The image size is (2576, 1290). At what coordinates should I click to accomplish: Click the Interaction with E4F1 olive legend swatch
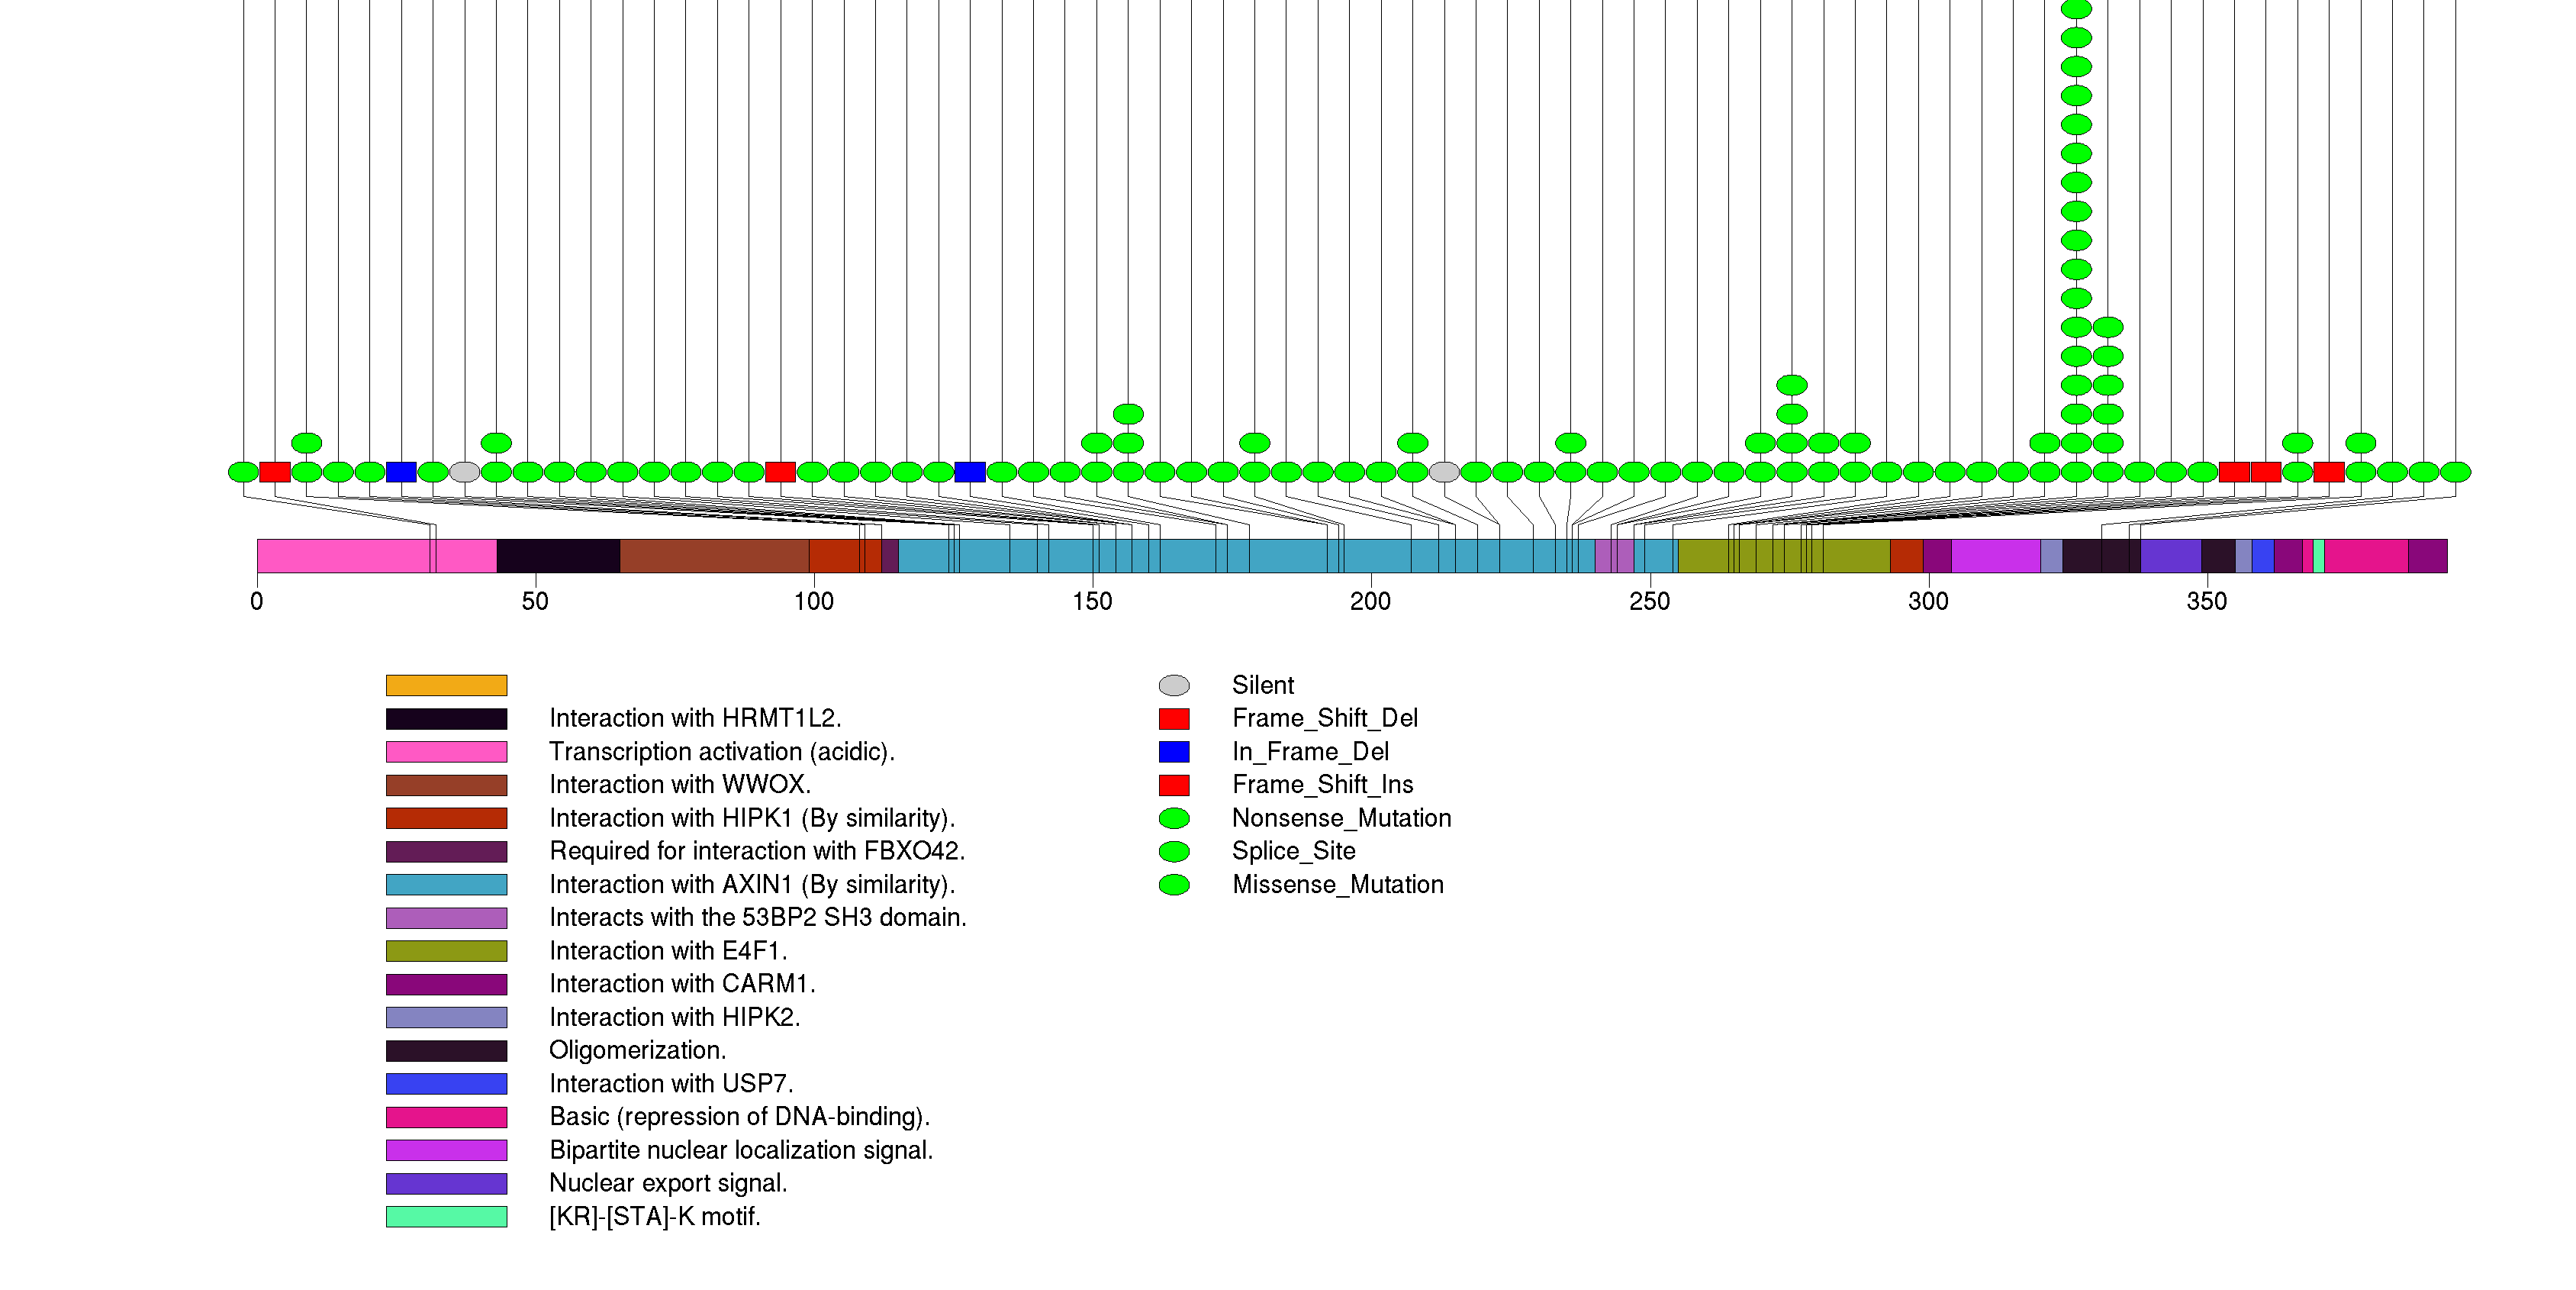click(446, 951)
